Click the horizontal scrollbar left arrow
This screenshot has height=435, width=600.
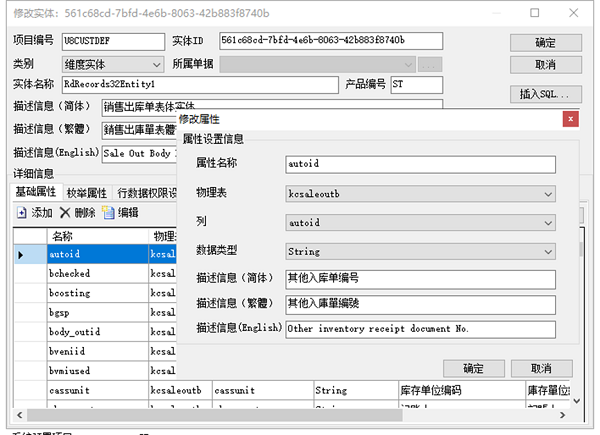[x=20, y=415]
